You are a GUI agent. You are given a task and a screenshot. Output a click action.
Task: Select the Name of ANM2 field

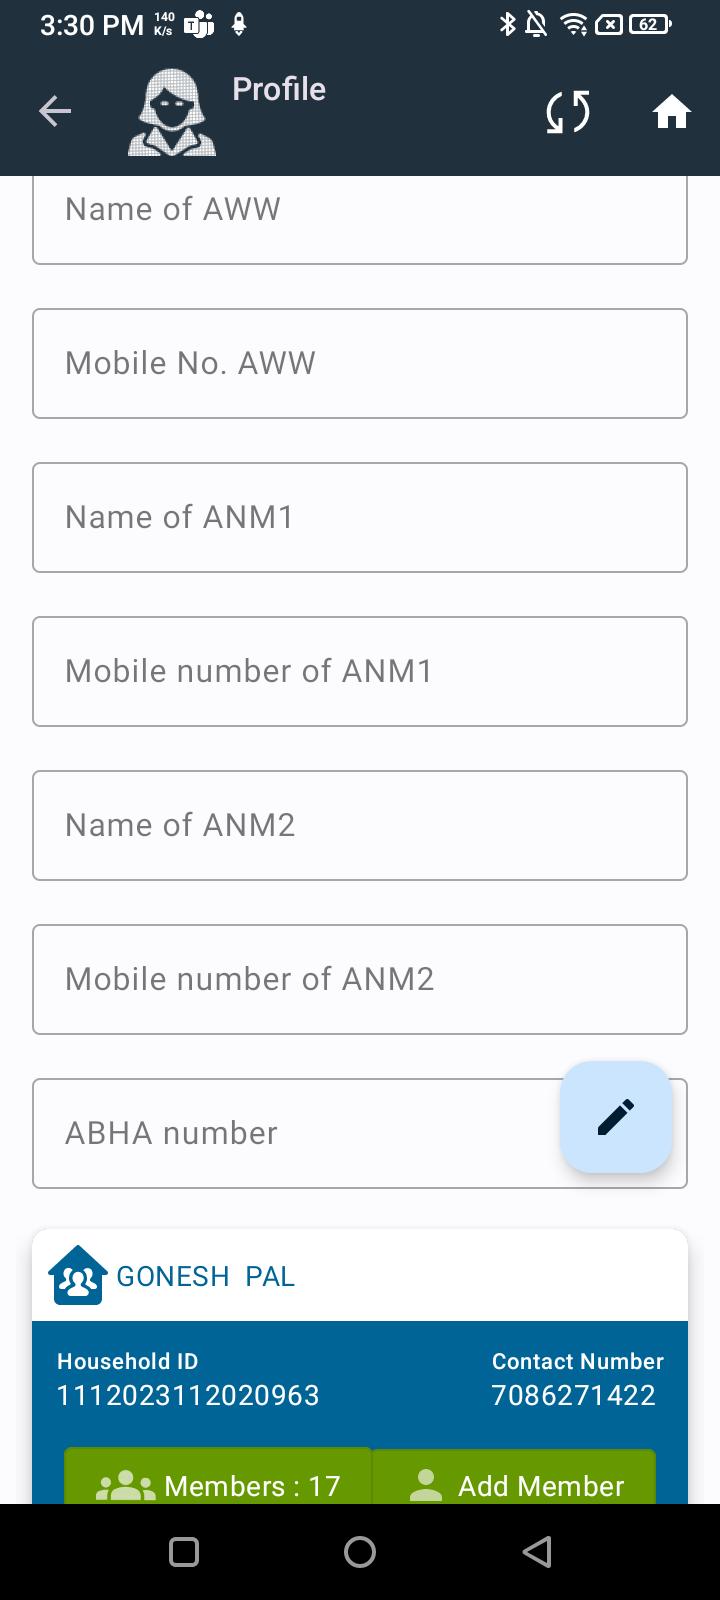click(x=360, y=825)
